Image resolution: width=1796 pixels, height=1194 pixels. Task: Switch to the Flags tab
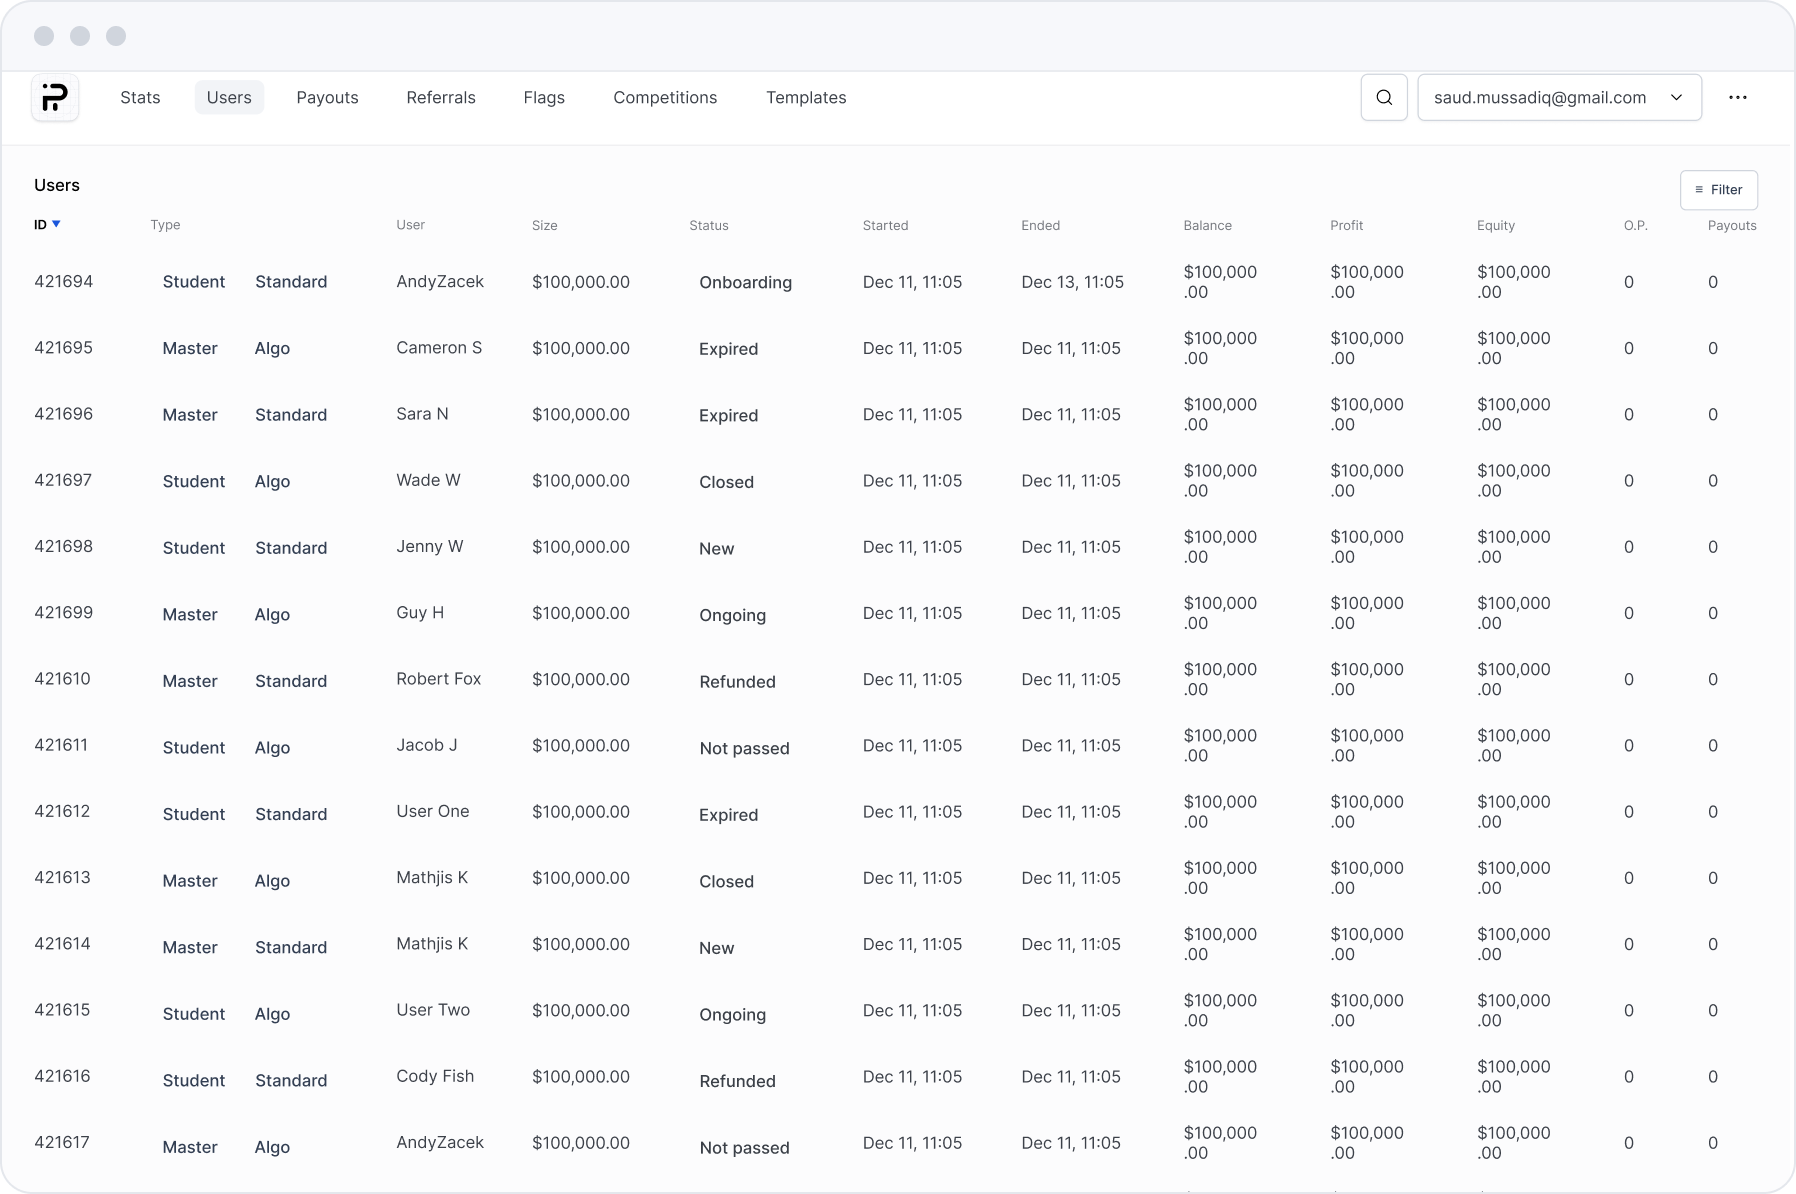coord(544,98)
